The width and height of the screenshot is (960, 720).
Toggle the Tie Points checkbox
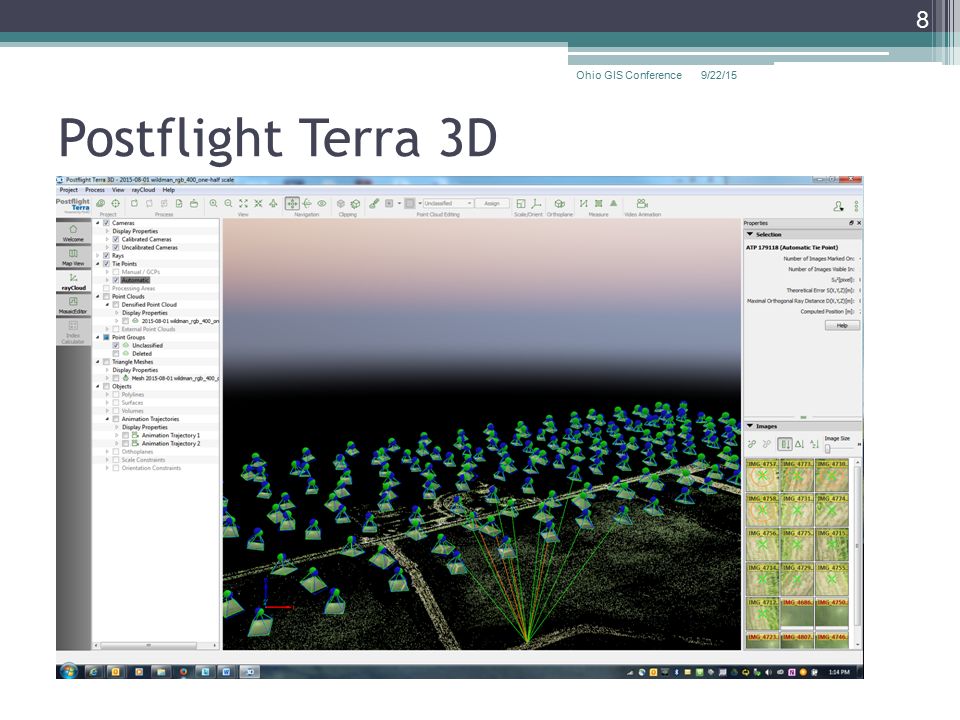coord(107,264)
